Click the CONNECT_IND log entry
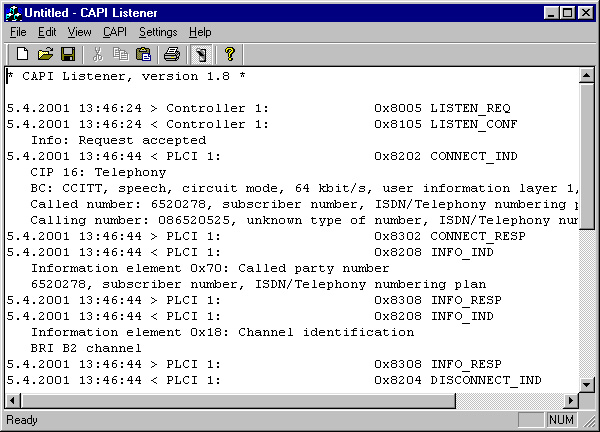600x432 pixels. point(262,156)
